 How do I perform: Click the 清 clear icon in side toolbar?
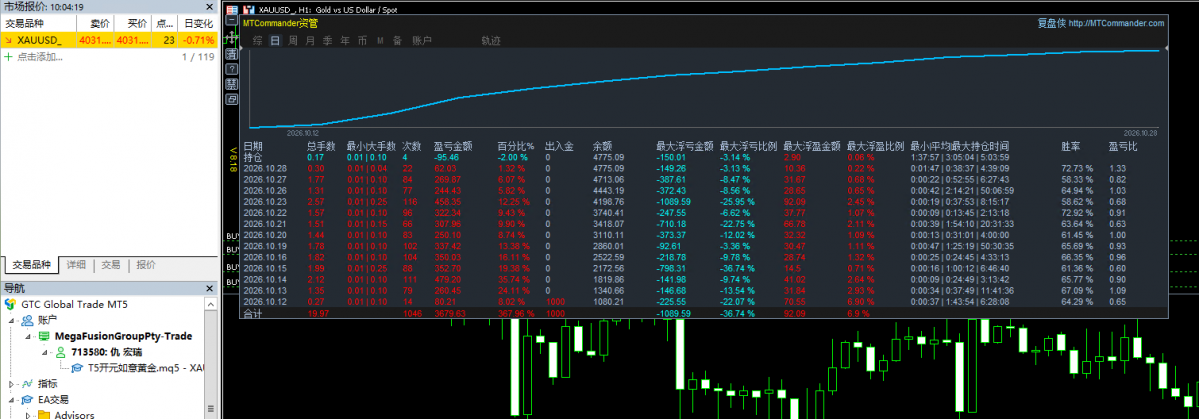(232, 54)
